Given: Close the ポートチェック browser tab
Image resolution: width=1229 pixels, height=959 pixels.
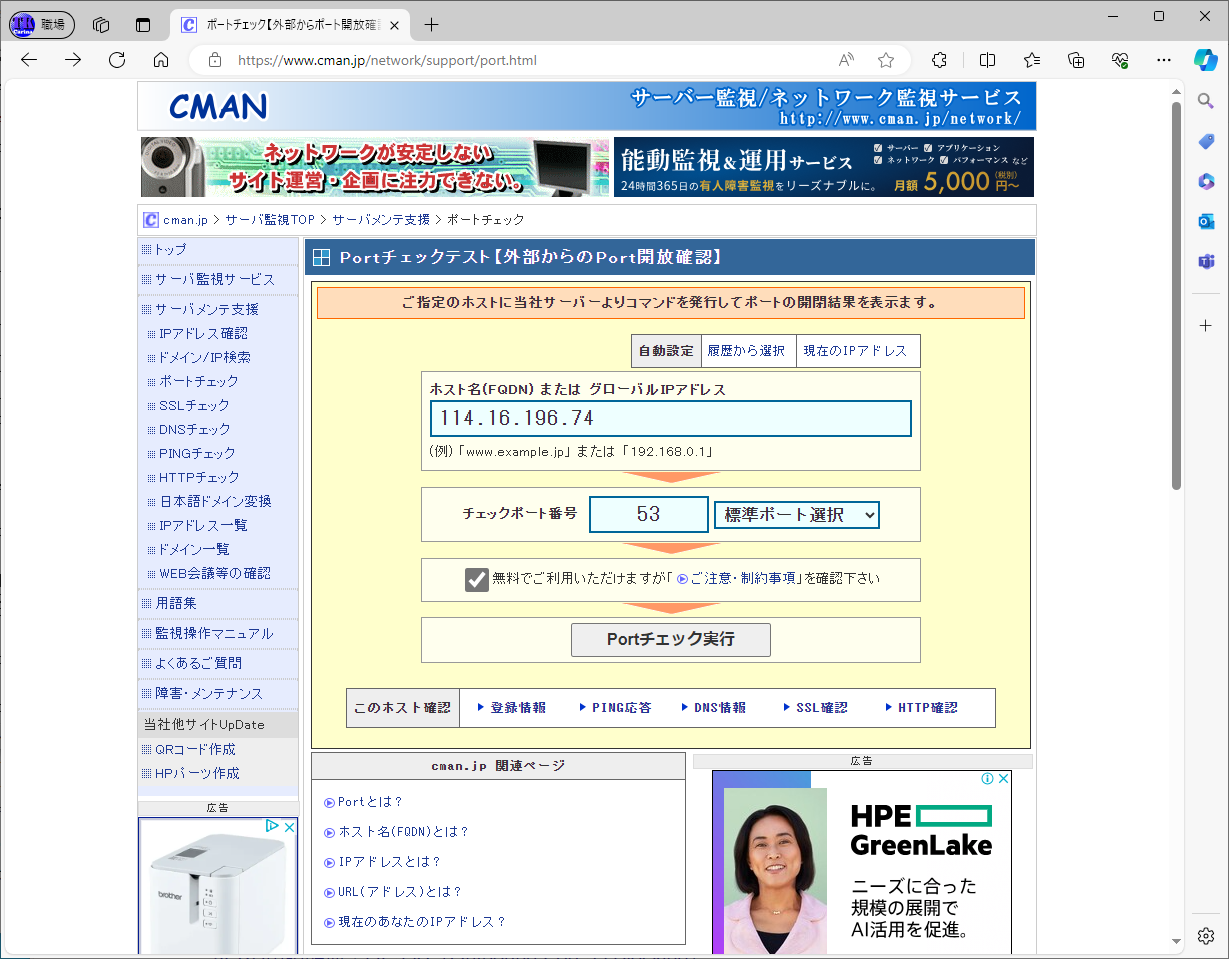Looking at the screenshot, I should (x=394, y=25).
